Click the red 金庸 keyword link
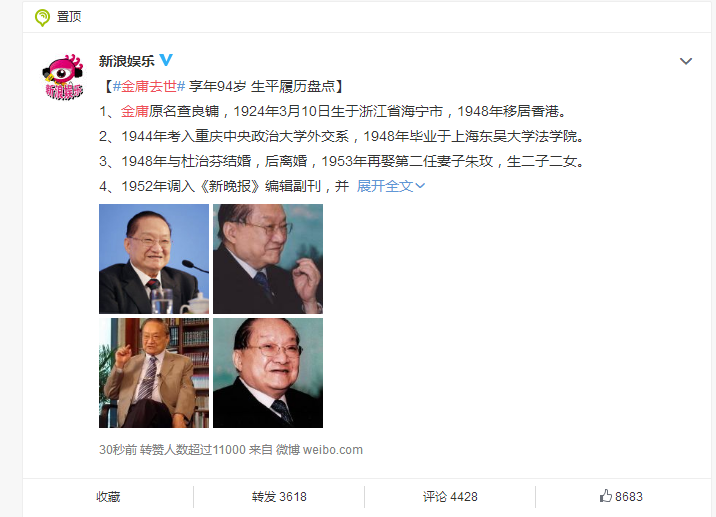The width and height of the screenshot is (716, 517). [x=135, y=111]
